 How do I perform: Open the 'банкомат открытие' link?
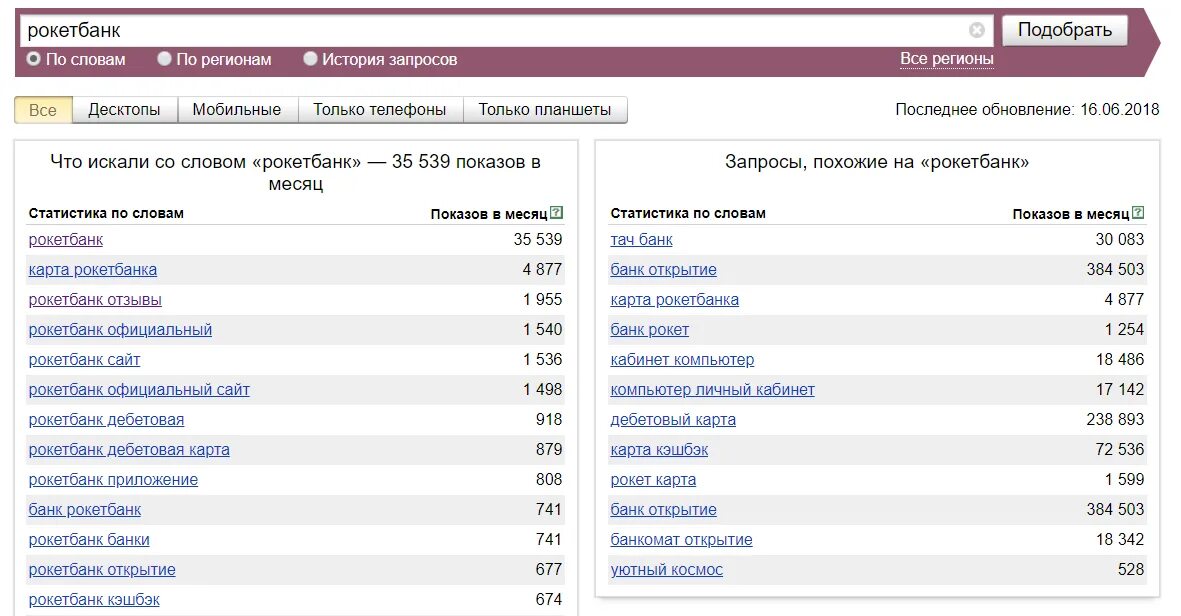point(681,540)
